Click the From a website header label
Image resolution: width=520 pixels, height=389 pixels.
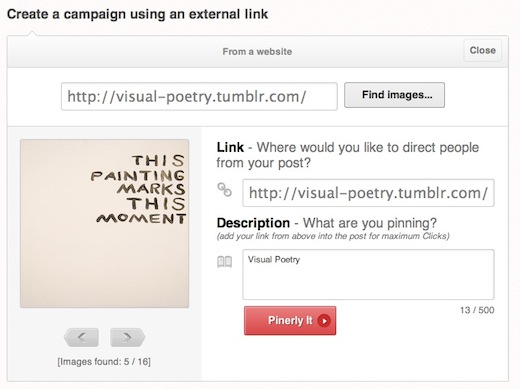point(257,52)
